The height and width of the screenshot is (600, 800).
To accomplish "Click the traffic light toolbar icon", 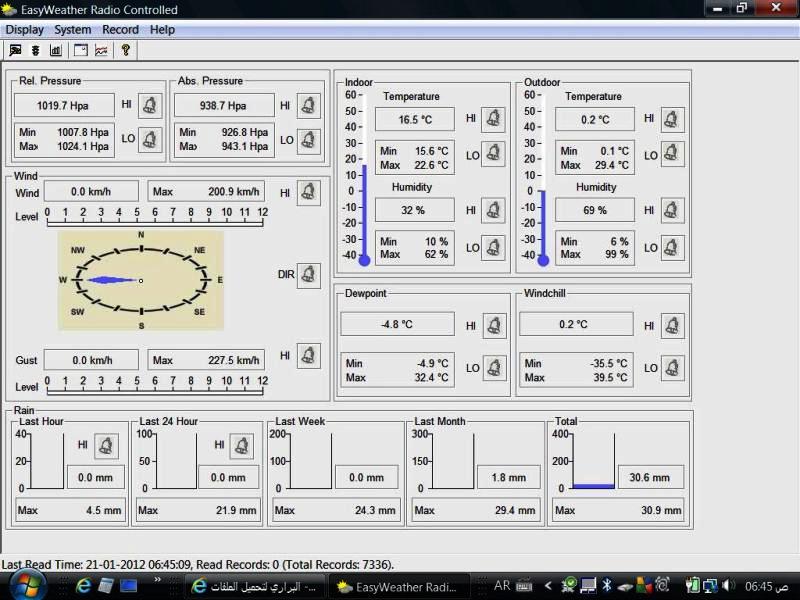I will pos(35,50).
